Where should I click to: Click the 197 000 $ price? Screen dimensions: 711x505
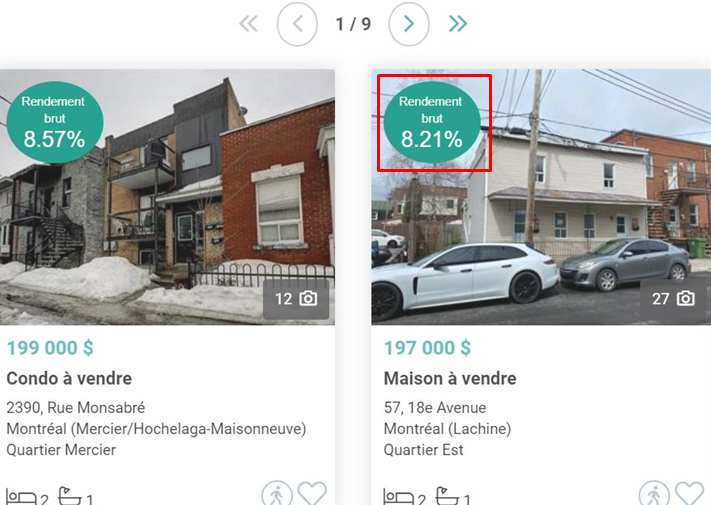click(427, 348)
